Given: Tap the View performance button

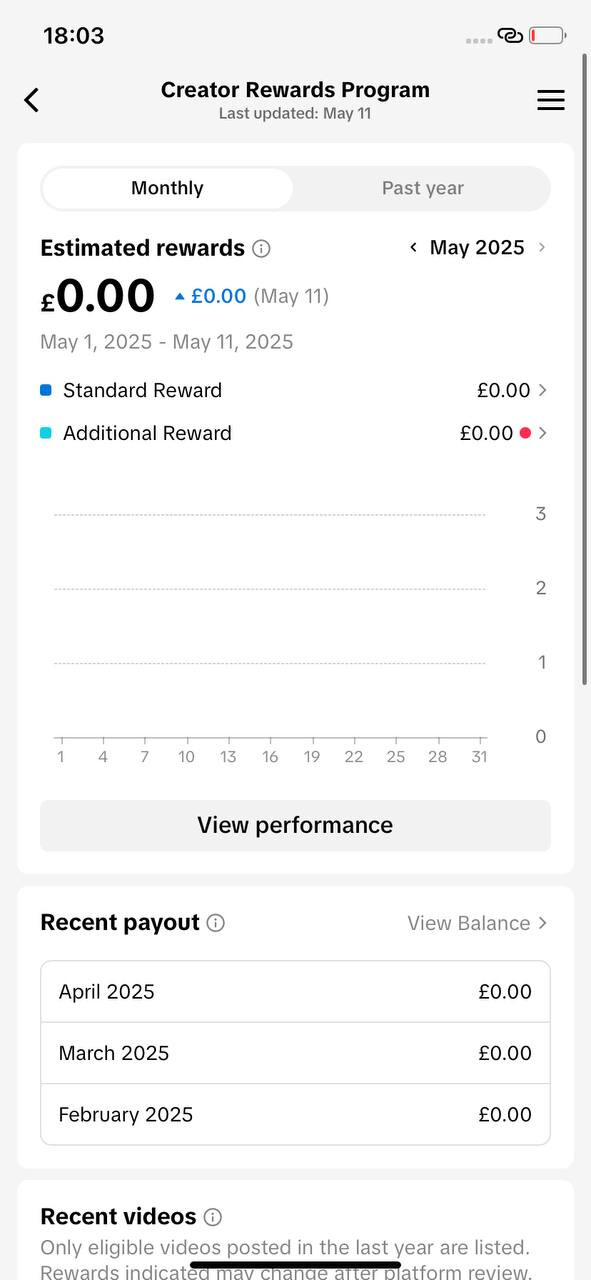Looking at the screenshot, I should point(295,825).
